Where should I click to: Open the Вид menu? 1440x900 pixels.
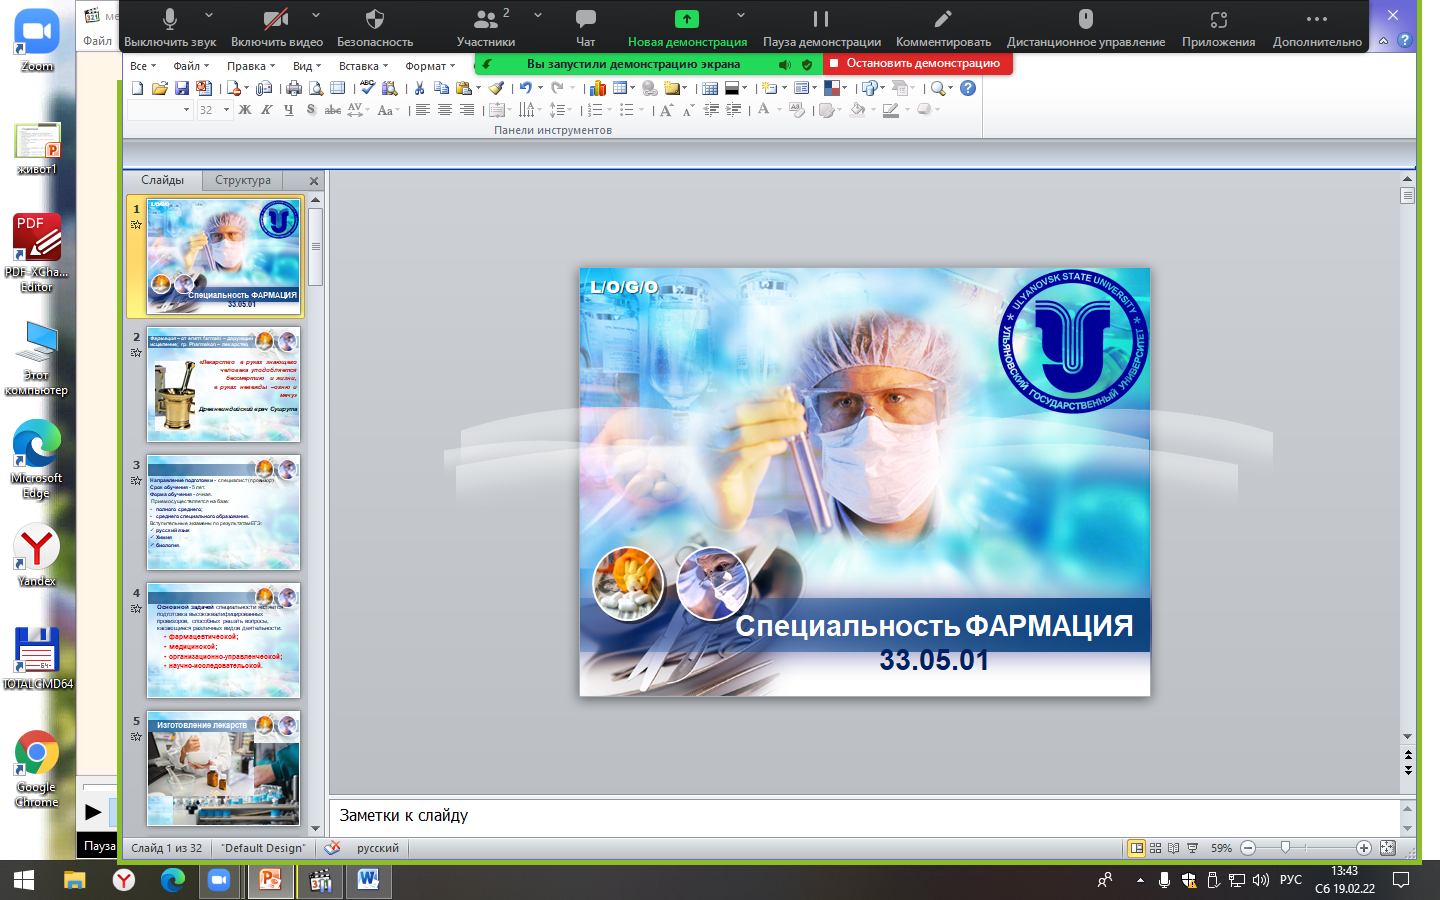point(307,66)
